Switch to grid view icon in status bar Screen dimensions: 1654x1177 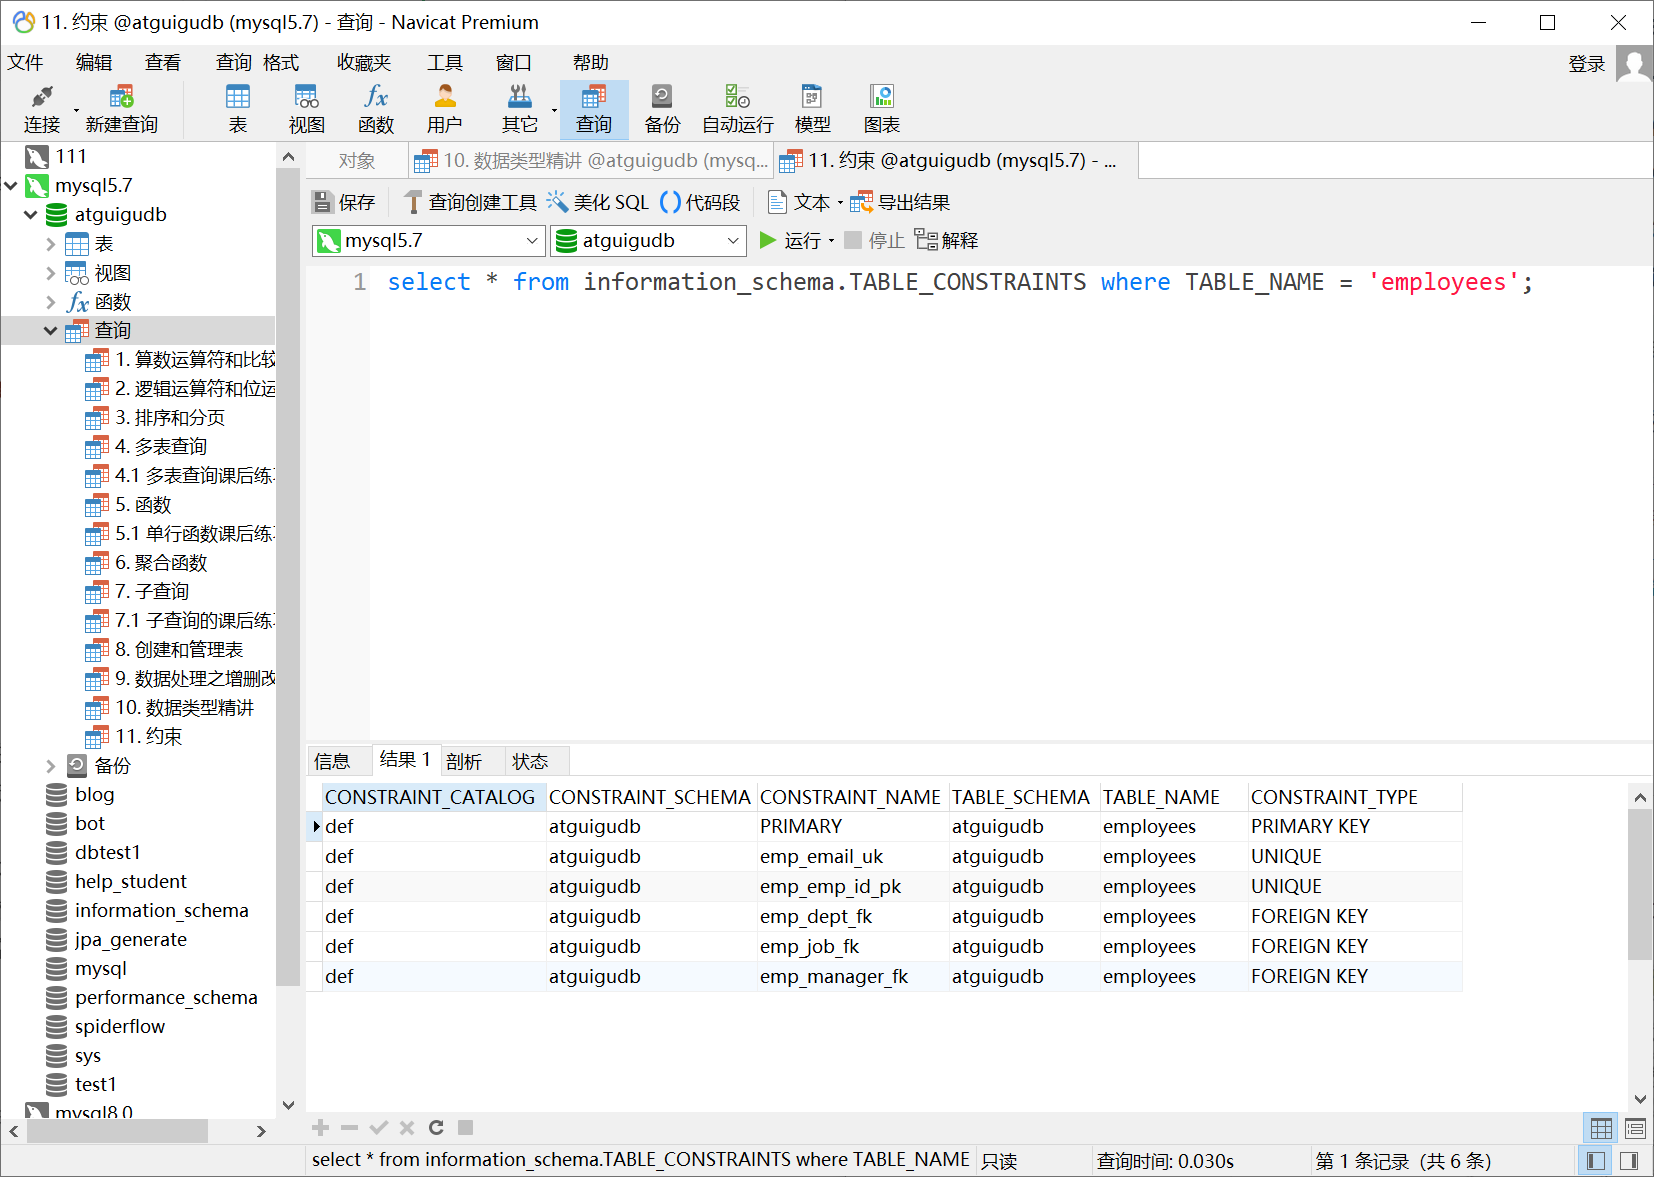1601,1129
